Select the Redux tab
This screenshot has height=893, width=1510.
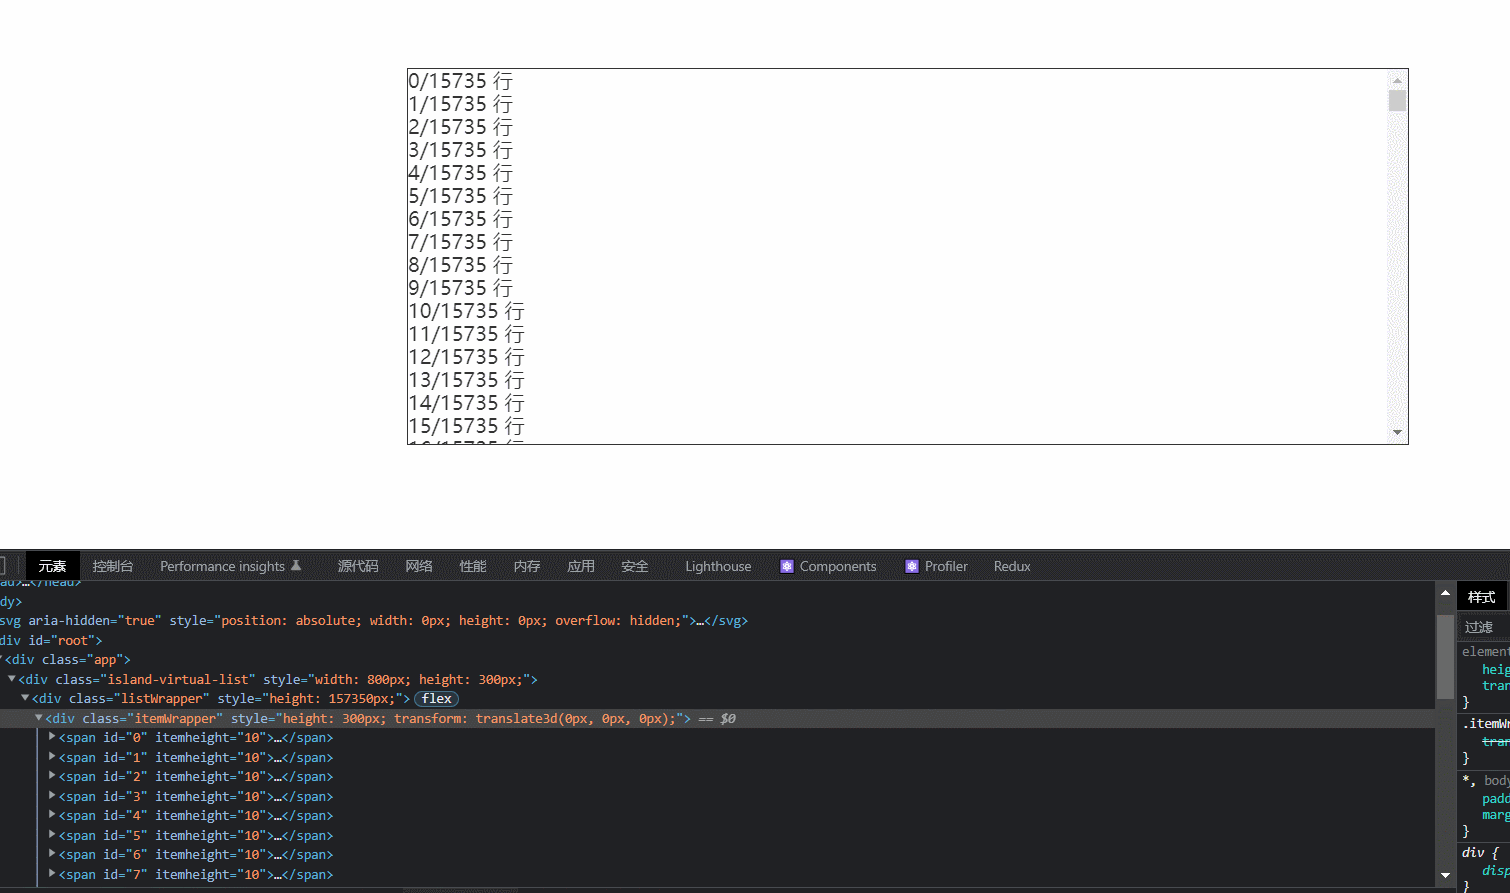1011,566
